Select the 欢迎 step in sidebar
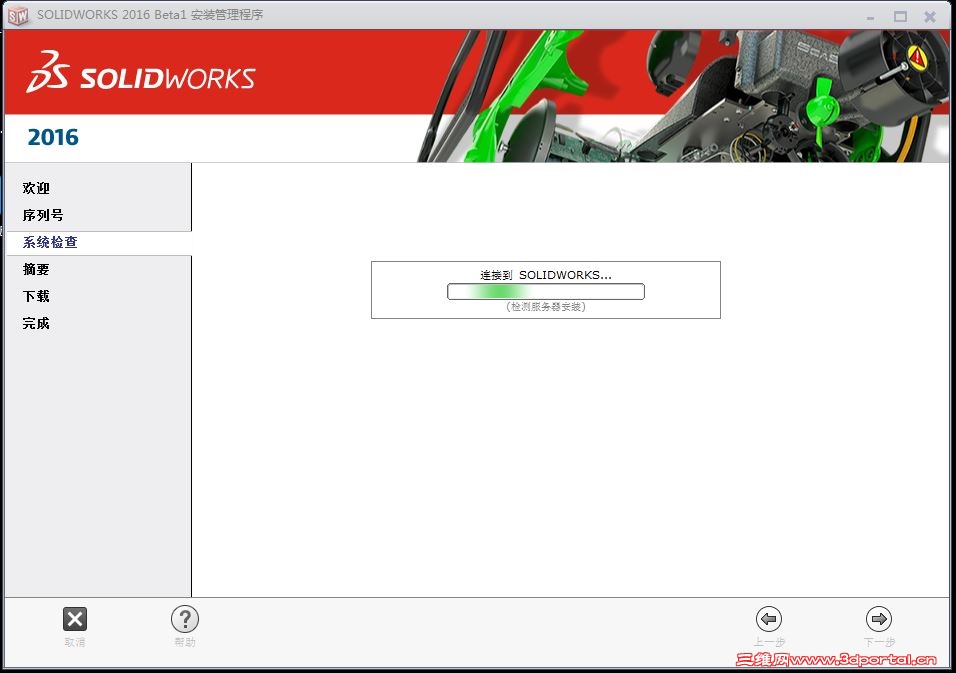The image size is (956, 673). coord(36,188)
